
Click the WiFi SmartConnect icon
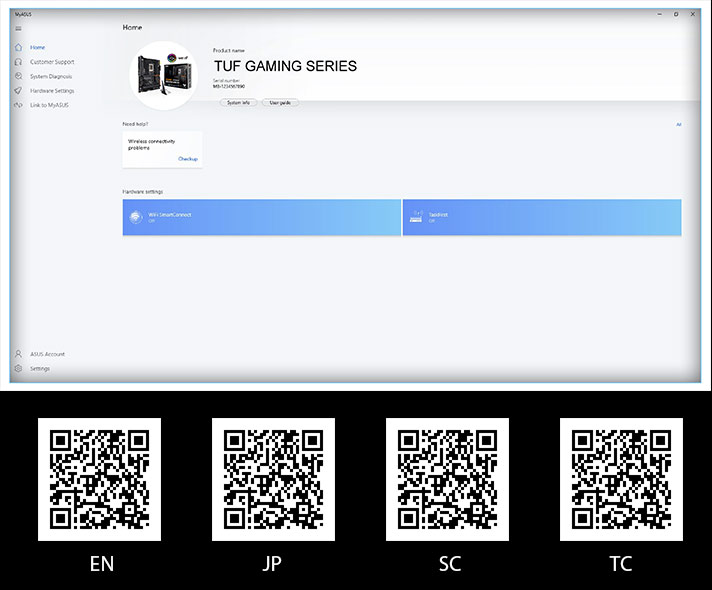(x=135, y=217)
